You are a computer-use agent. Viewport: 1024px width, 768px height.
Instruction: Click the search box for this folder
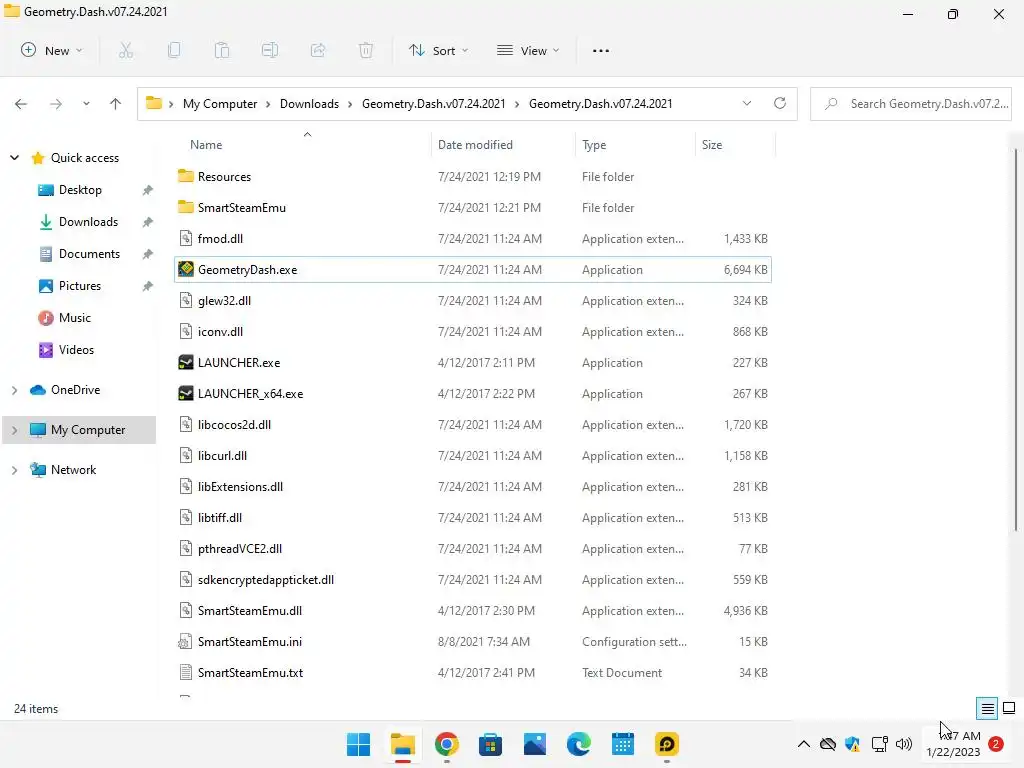tap(910, 104)
